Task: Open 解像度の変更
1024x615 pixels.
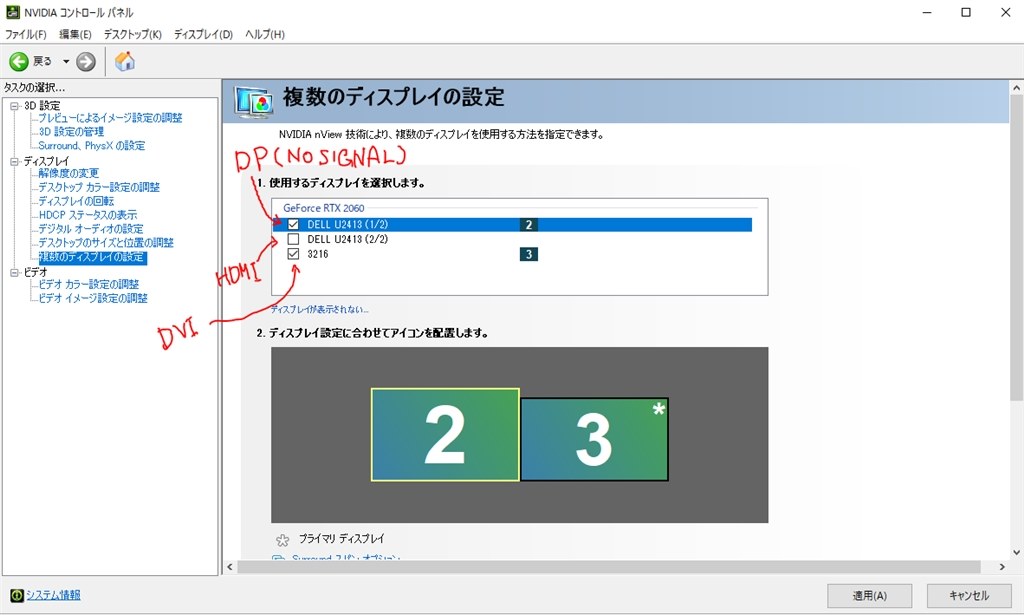Action: (x=68, y=173)
